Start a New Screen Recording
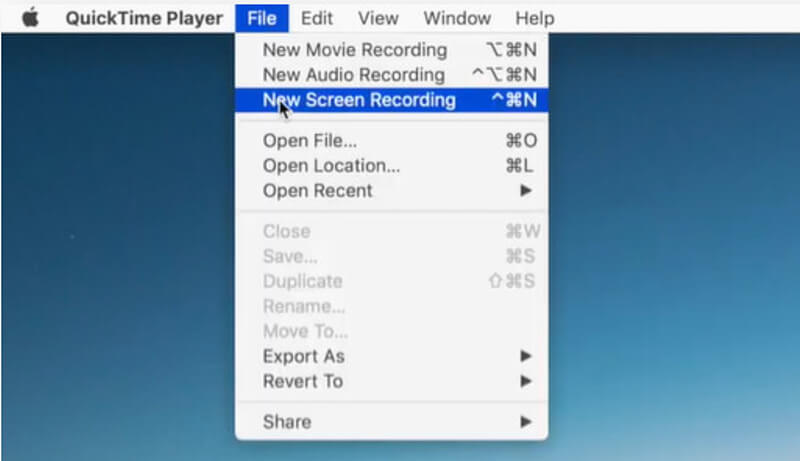The image size is (800, 461). point(391,100)
